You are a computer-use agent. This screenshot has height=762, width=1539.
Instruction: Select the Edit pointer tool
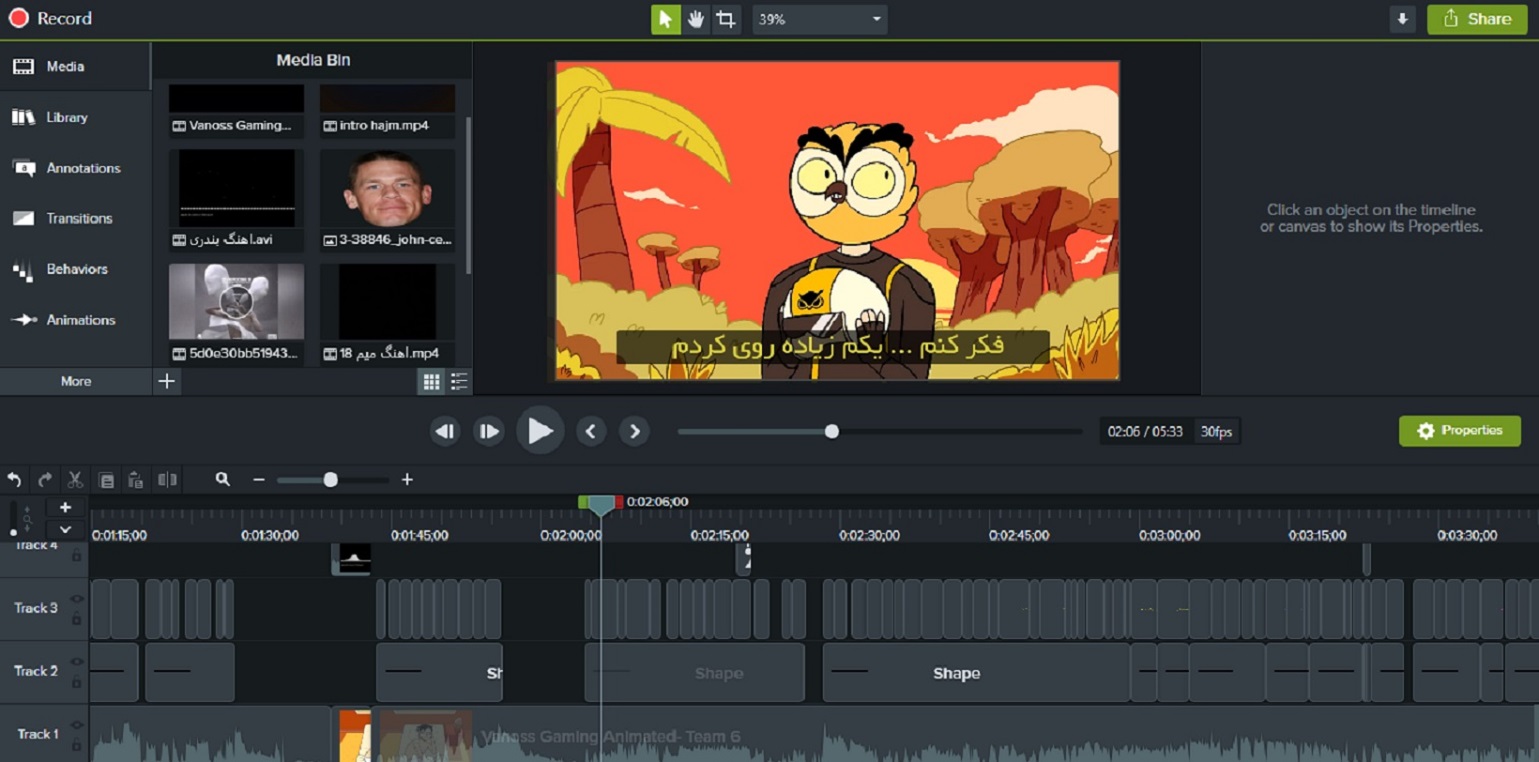665,19
